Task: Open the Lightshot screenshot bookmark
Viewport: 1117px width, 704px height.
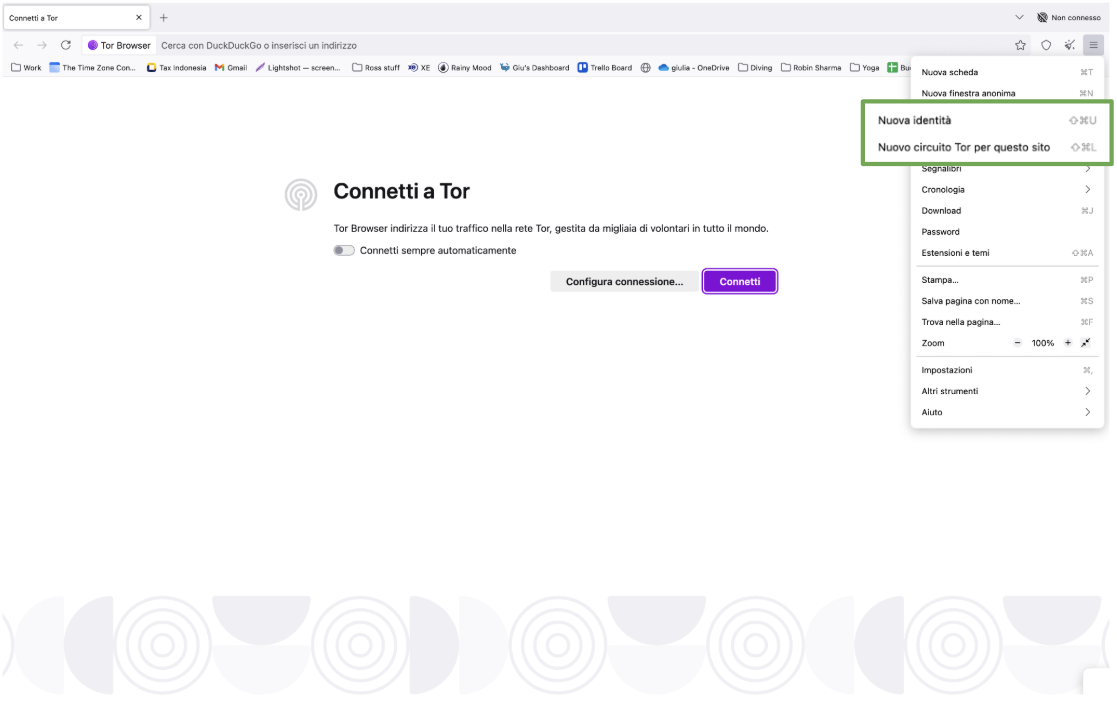Action: 261,68
